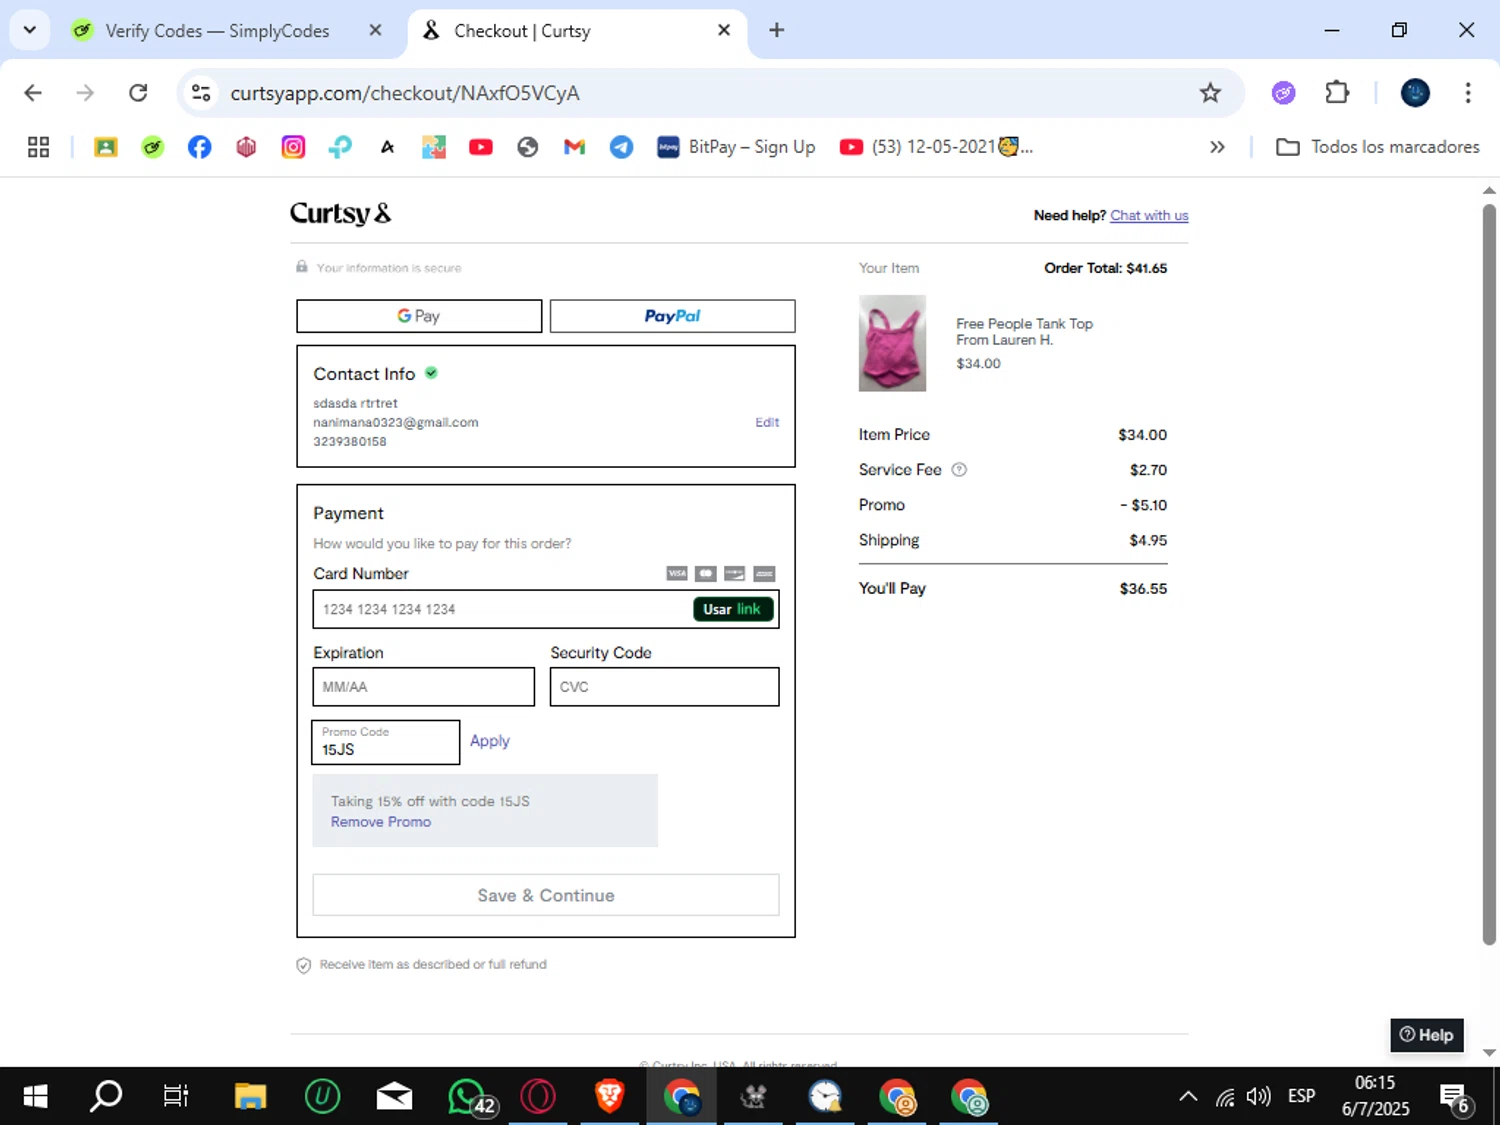The width and height of the screenshot is (1500, 1125).
Task: Open Brave browser from taskbar
Action: tap(609, 1096)
